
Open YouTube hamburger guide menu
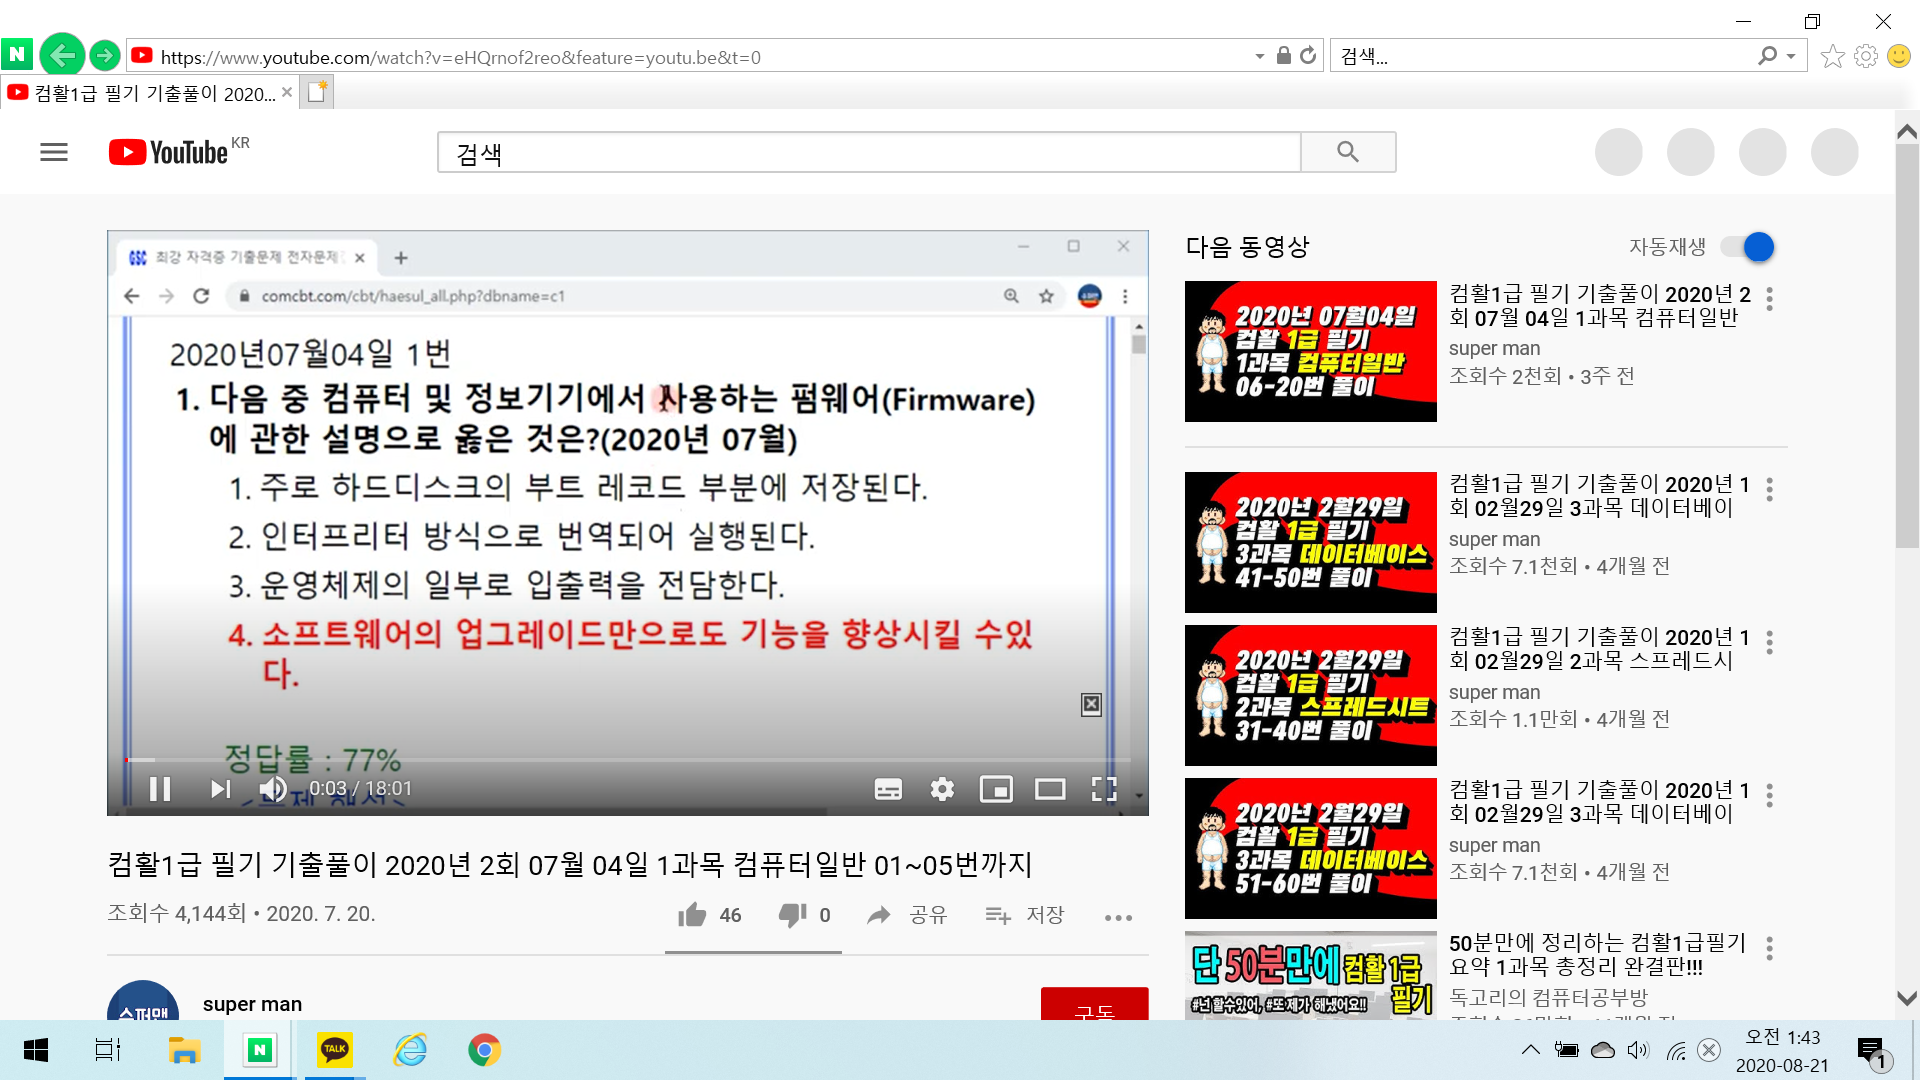tap(54, 152)
